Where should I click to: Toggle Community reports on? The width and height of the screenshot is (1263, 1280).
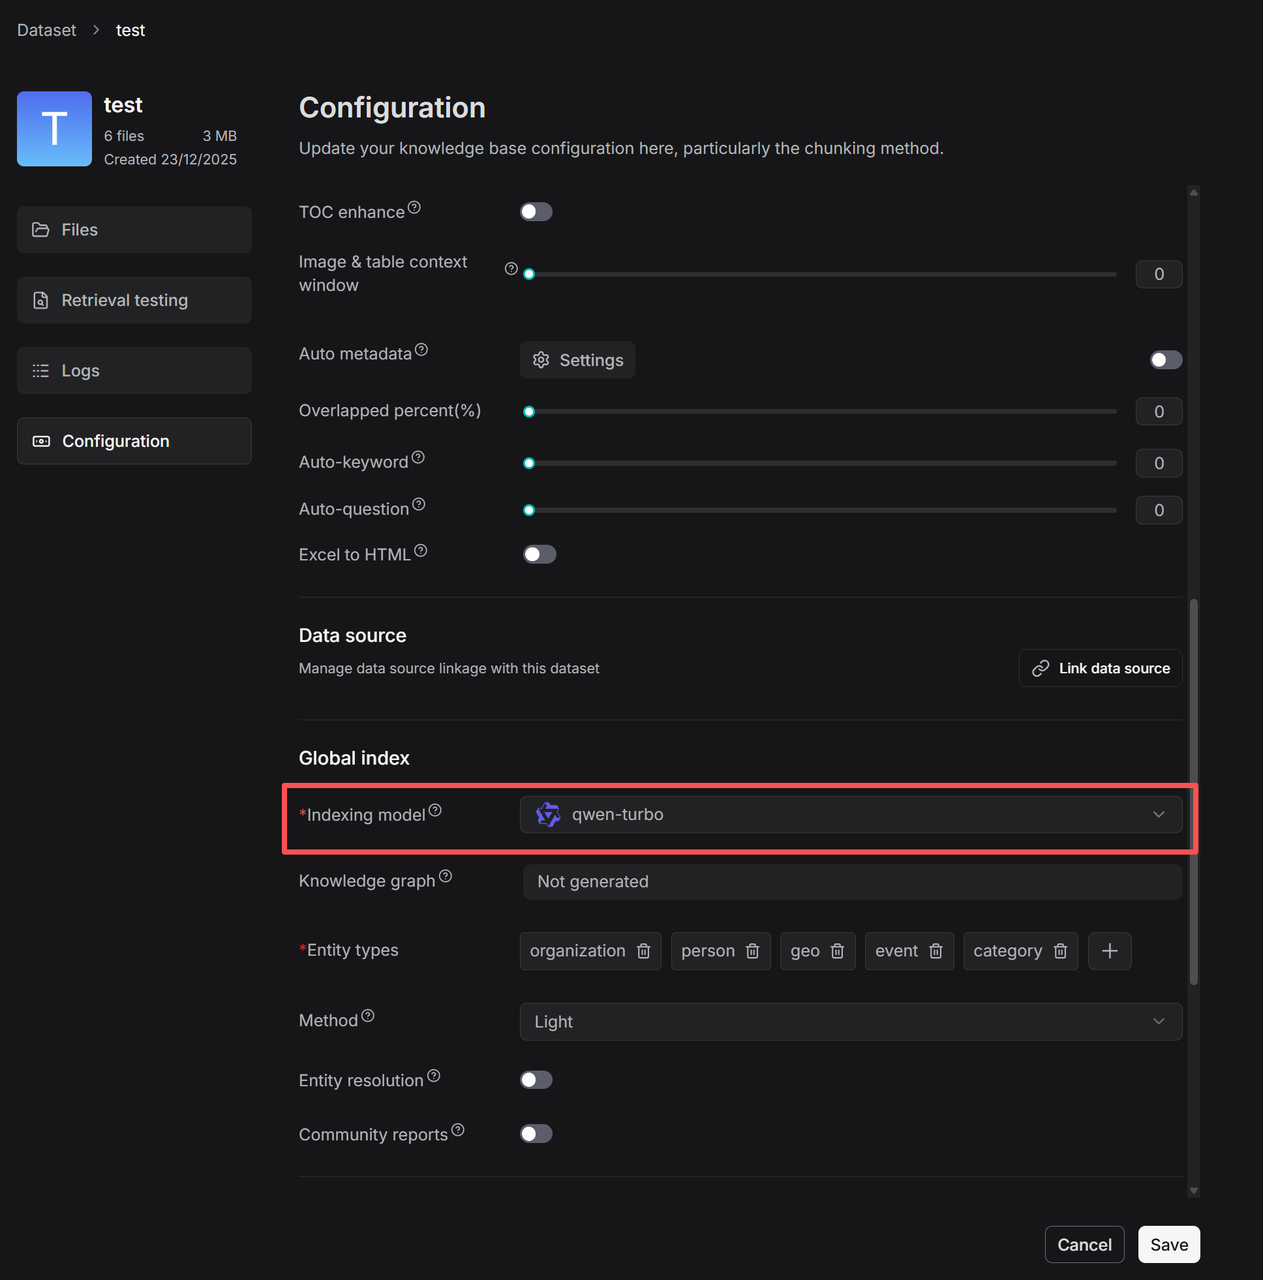tap(536, 1134)
